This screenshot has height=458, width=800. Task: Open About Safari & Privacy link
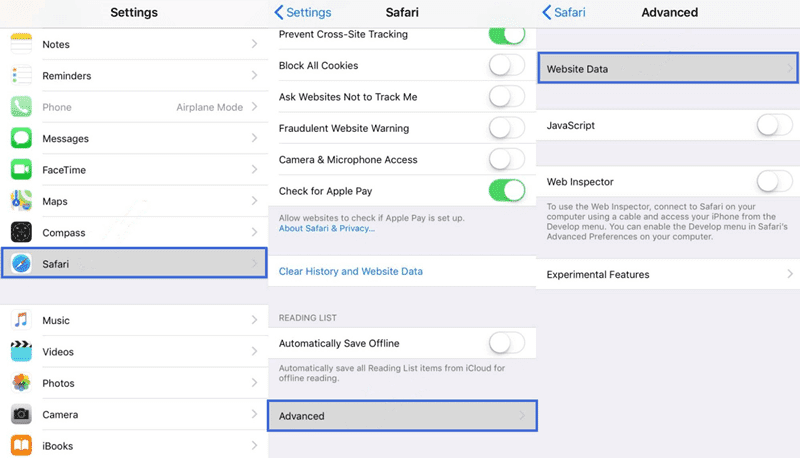click(327, 228)
